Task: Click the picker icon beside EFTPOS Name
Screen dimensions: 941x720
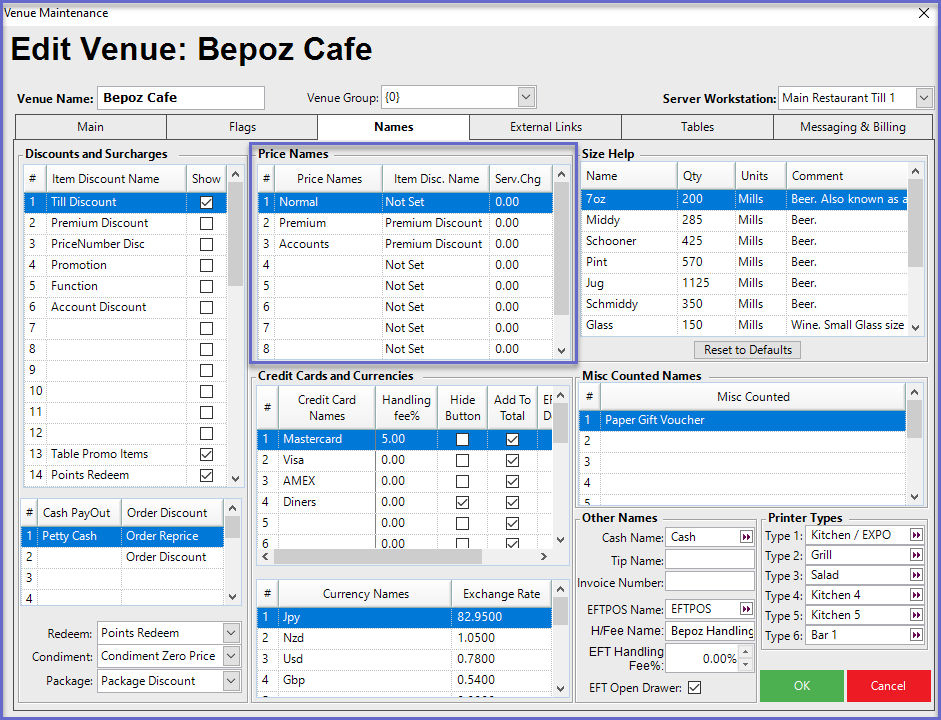Action: tap(746, 609)
